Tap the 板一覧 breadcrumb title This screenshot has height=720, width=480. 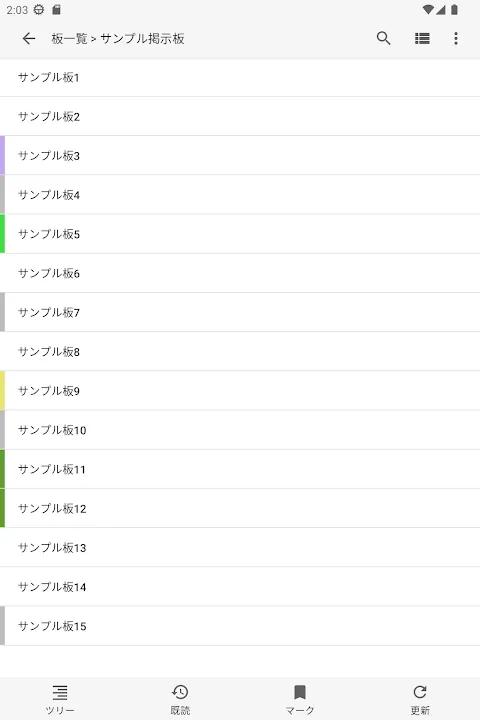[x=69, y=39]
